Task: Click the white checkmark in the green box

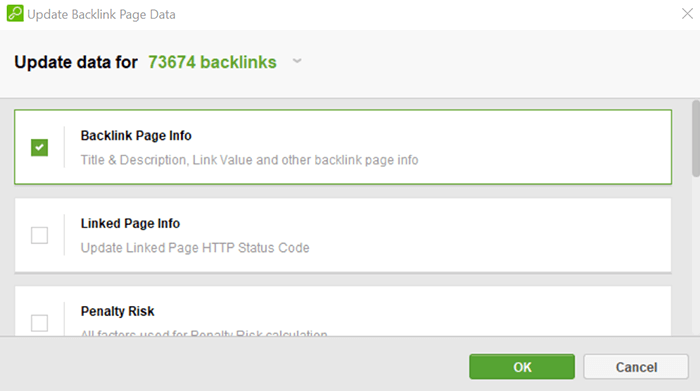Action: click(x=39, y=147)
